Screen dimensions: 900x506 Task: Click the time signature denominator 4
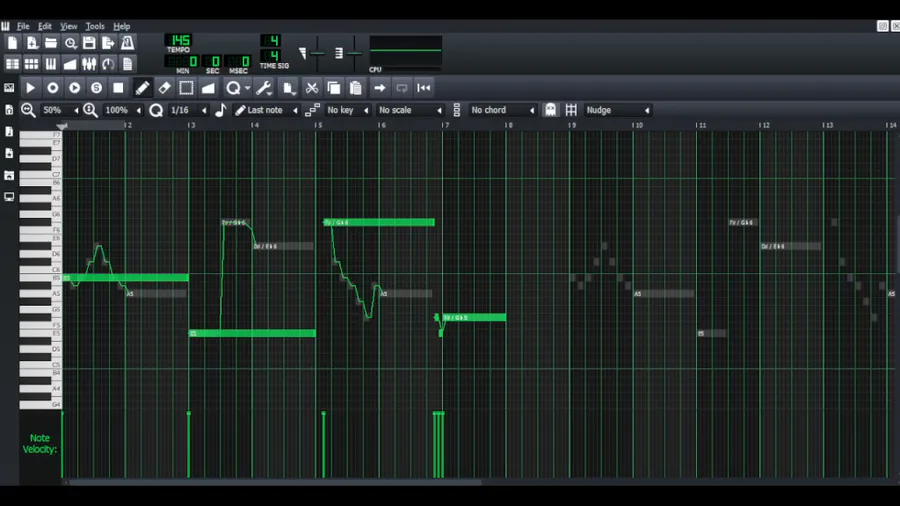(x=271, y=55)
